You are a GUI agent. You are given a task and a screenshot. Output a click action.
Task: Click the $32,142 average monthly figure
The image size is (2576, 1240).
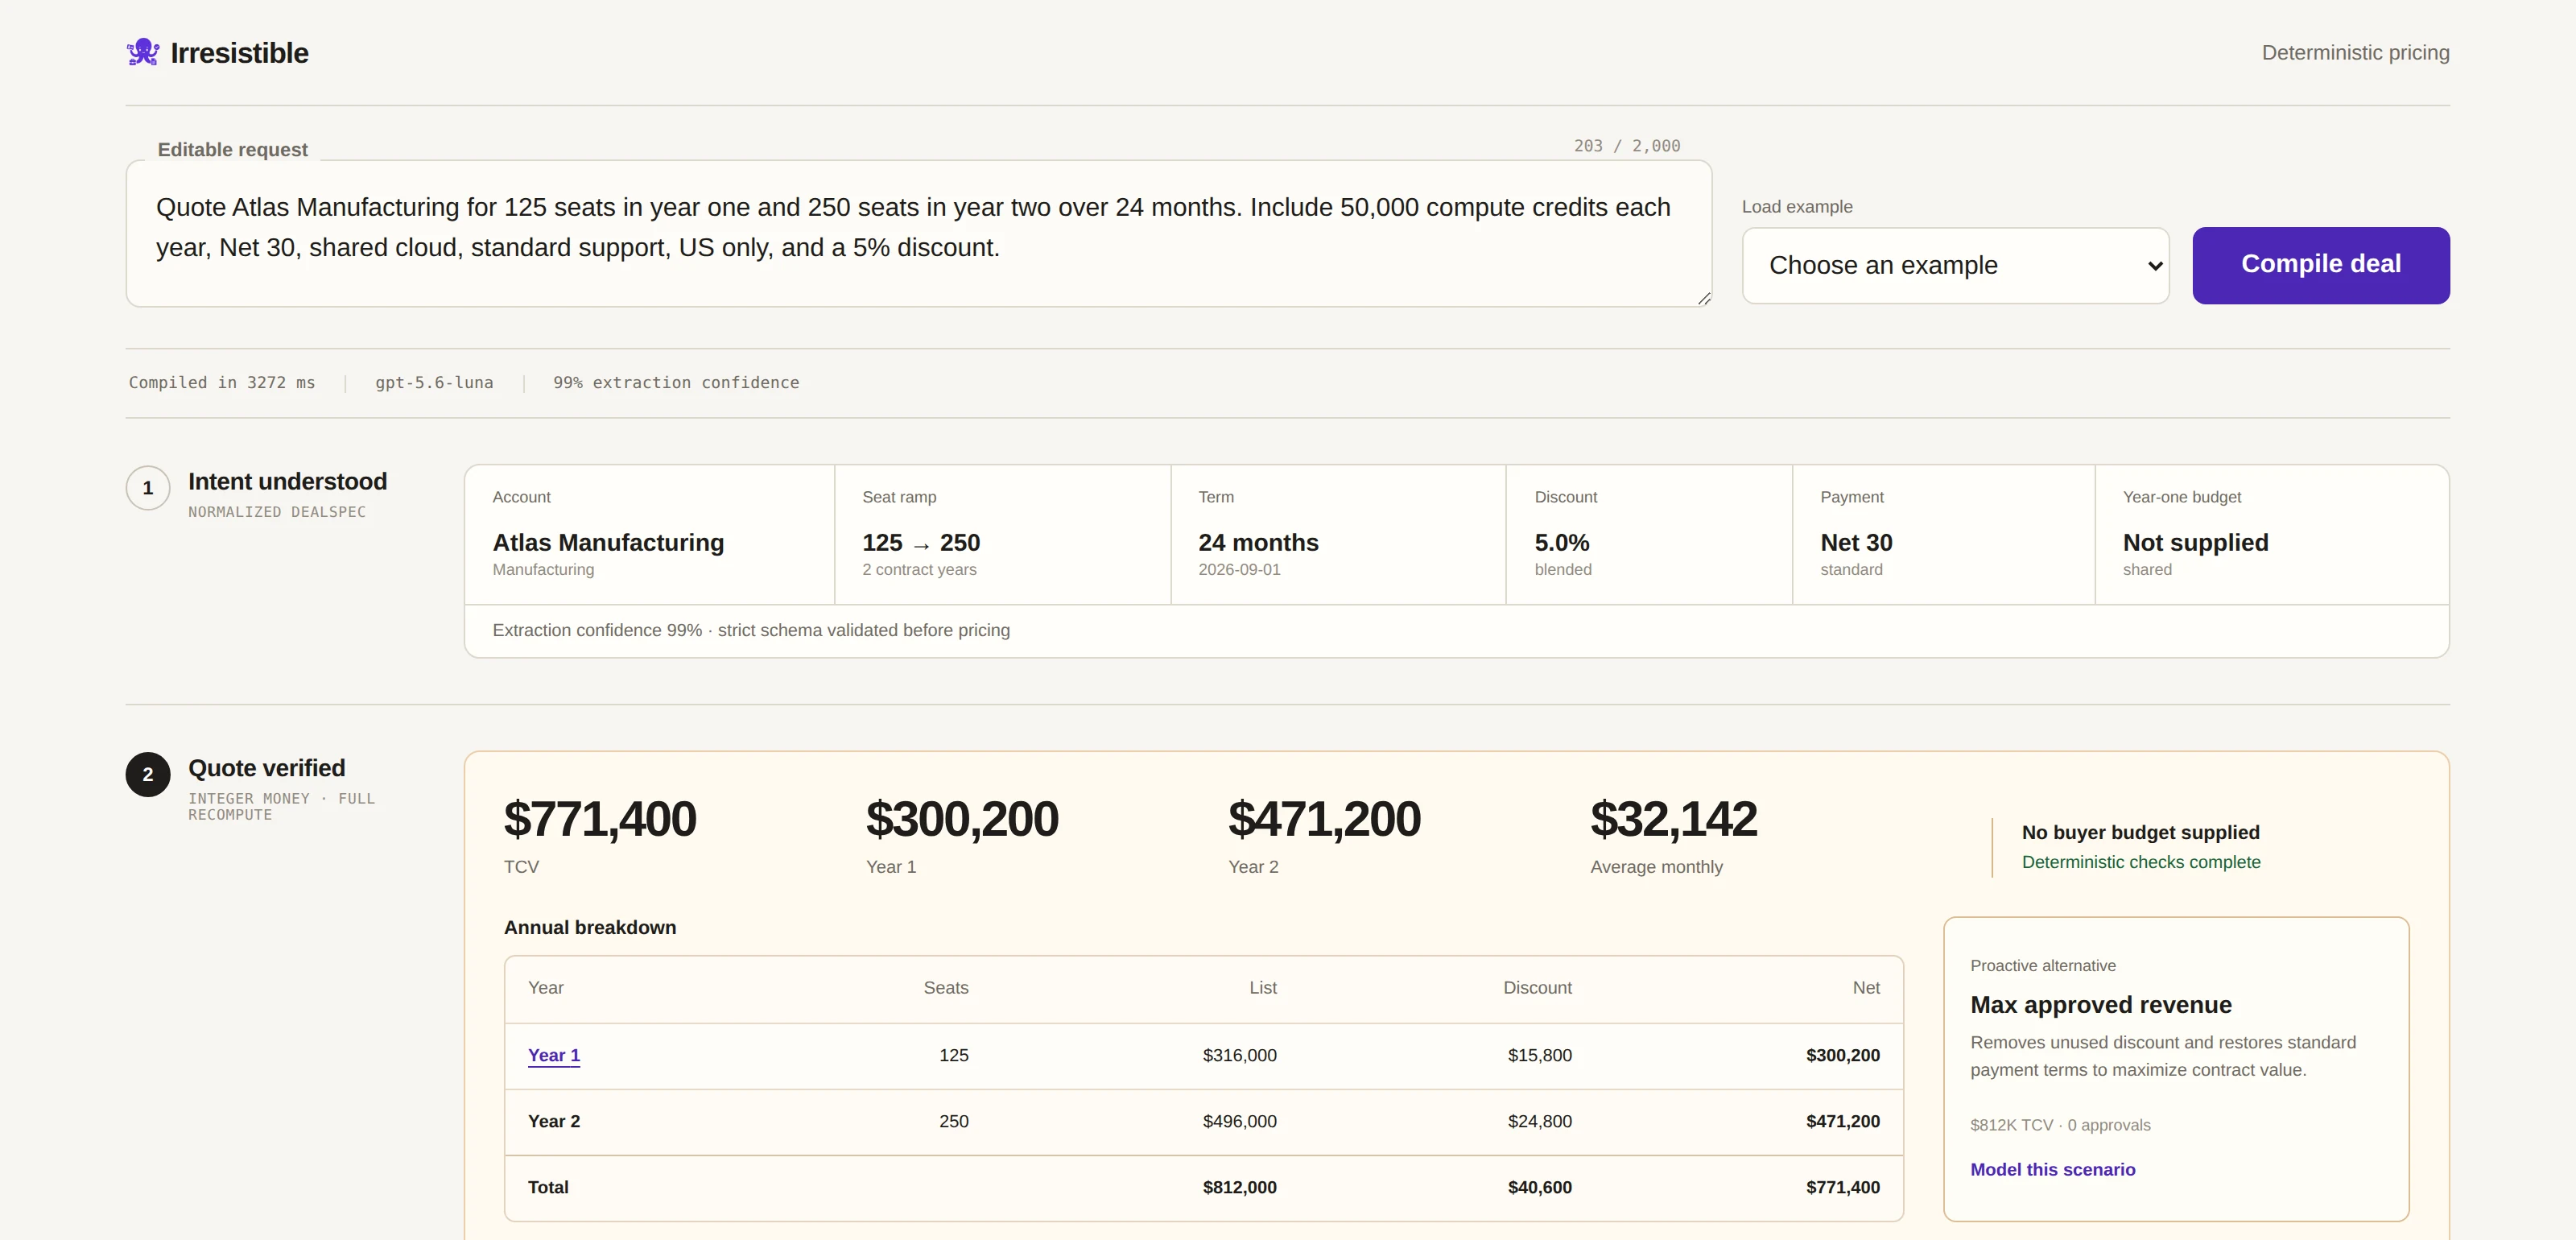(x=1673, y=819)
